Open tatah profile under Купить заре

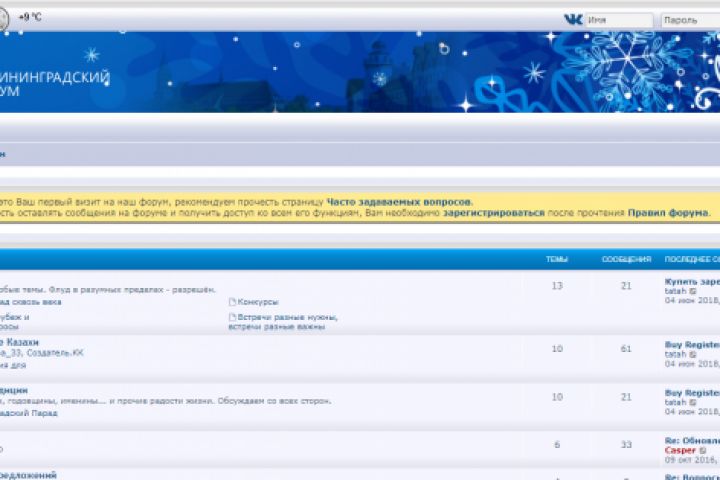[x=675, y=291]
